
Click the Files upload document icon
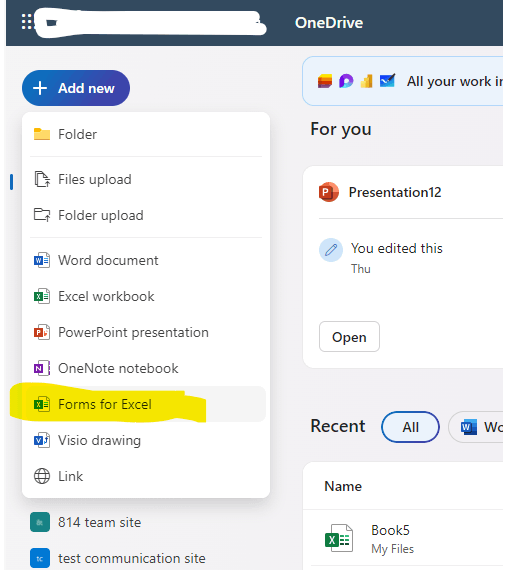click(x=42, y=179)
